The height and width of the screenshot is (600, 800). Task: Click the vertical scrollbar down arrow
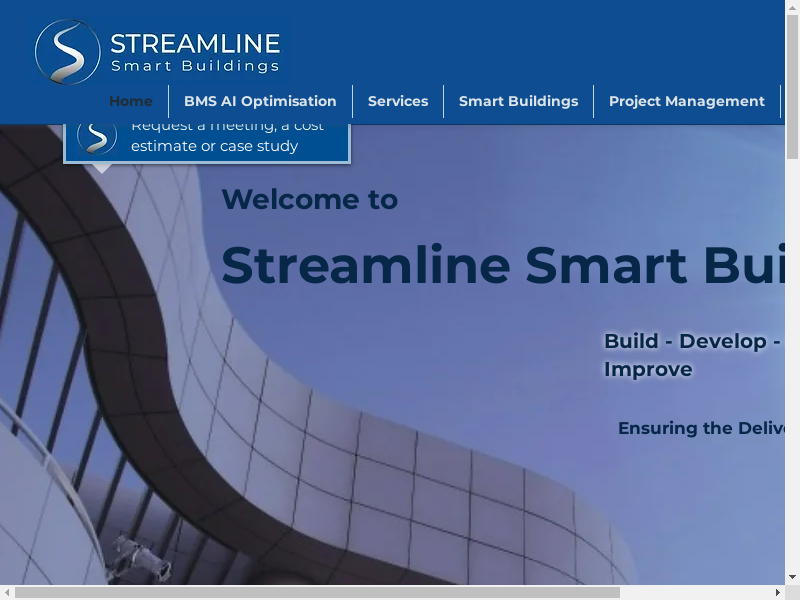[x=792, y=577]
